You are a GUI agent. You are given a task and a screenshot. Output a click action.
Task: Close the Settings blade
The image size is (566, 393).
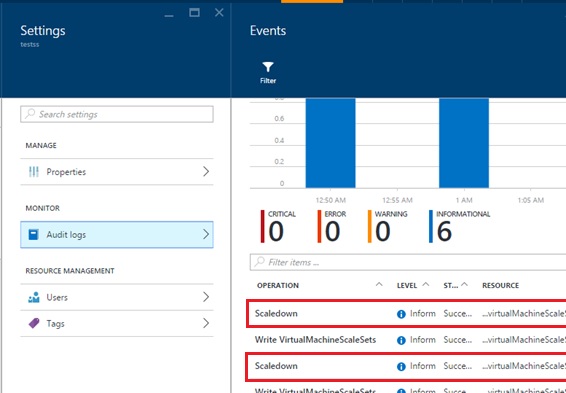[219, 13]
